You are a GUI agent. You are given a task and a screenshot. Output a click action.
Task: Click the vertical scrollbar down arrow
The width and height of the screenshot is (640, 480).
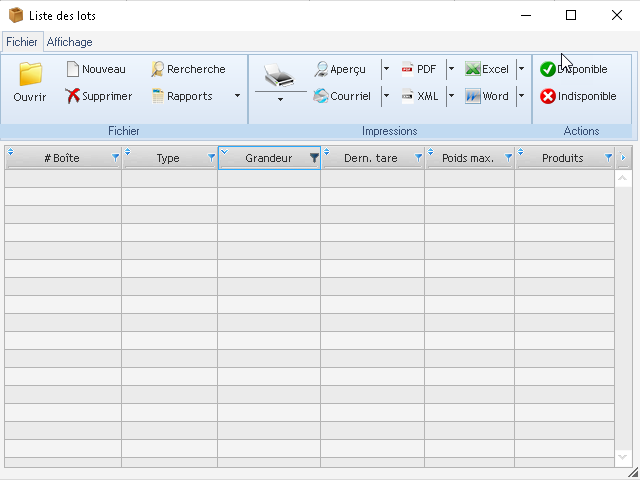(623, 457)
